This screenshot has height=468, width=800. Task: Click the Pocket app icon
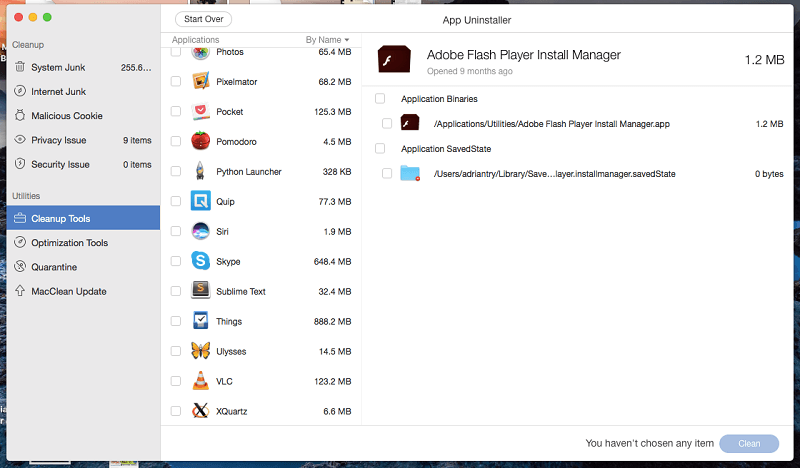pyautogui.click(x=201, y=111)
